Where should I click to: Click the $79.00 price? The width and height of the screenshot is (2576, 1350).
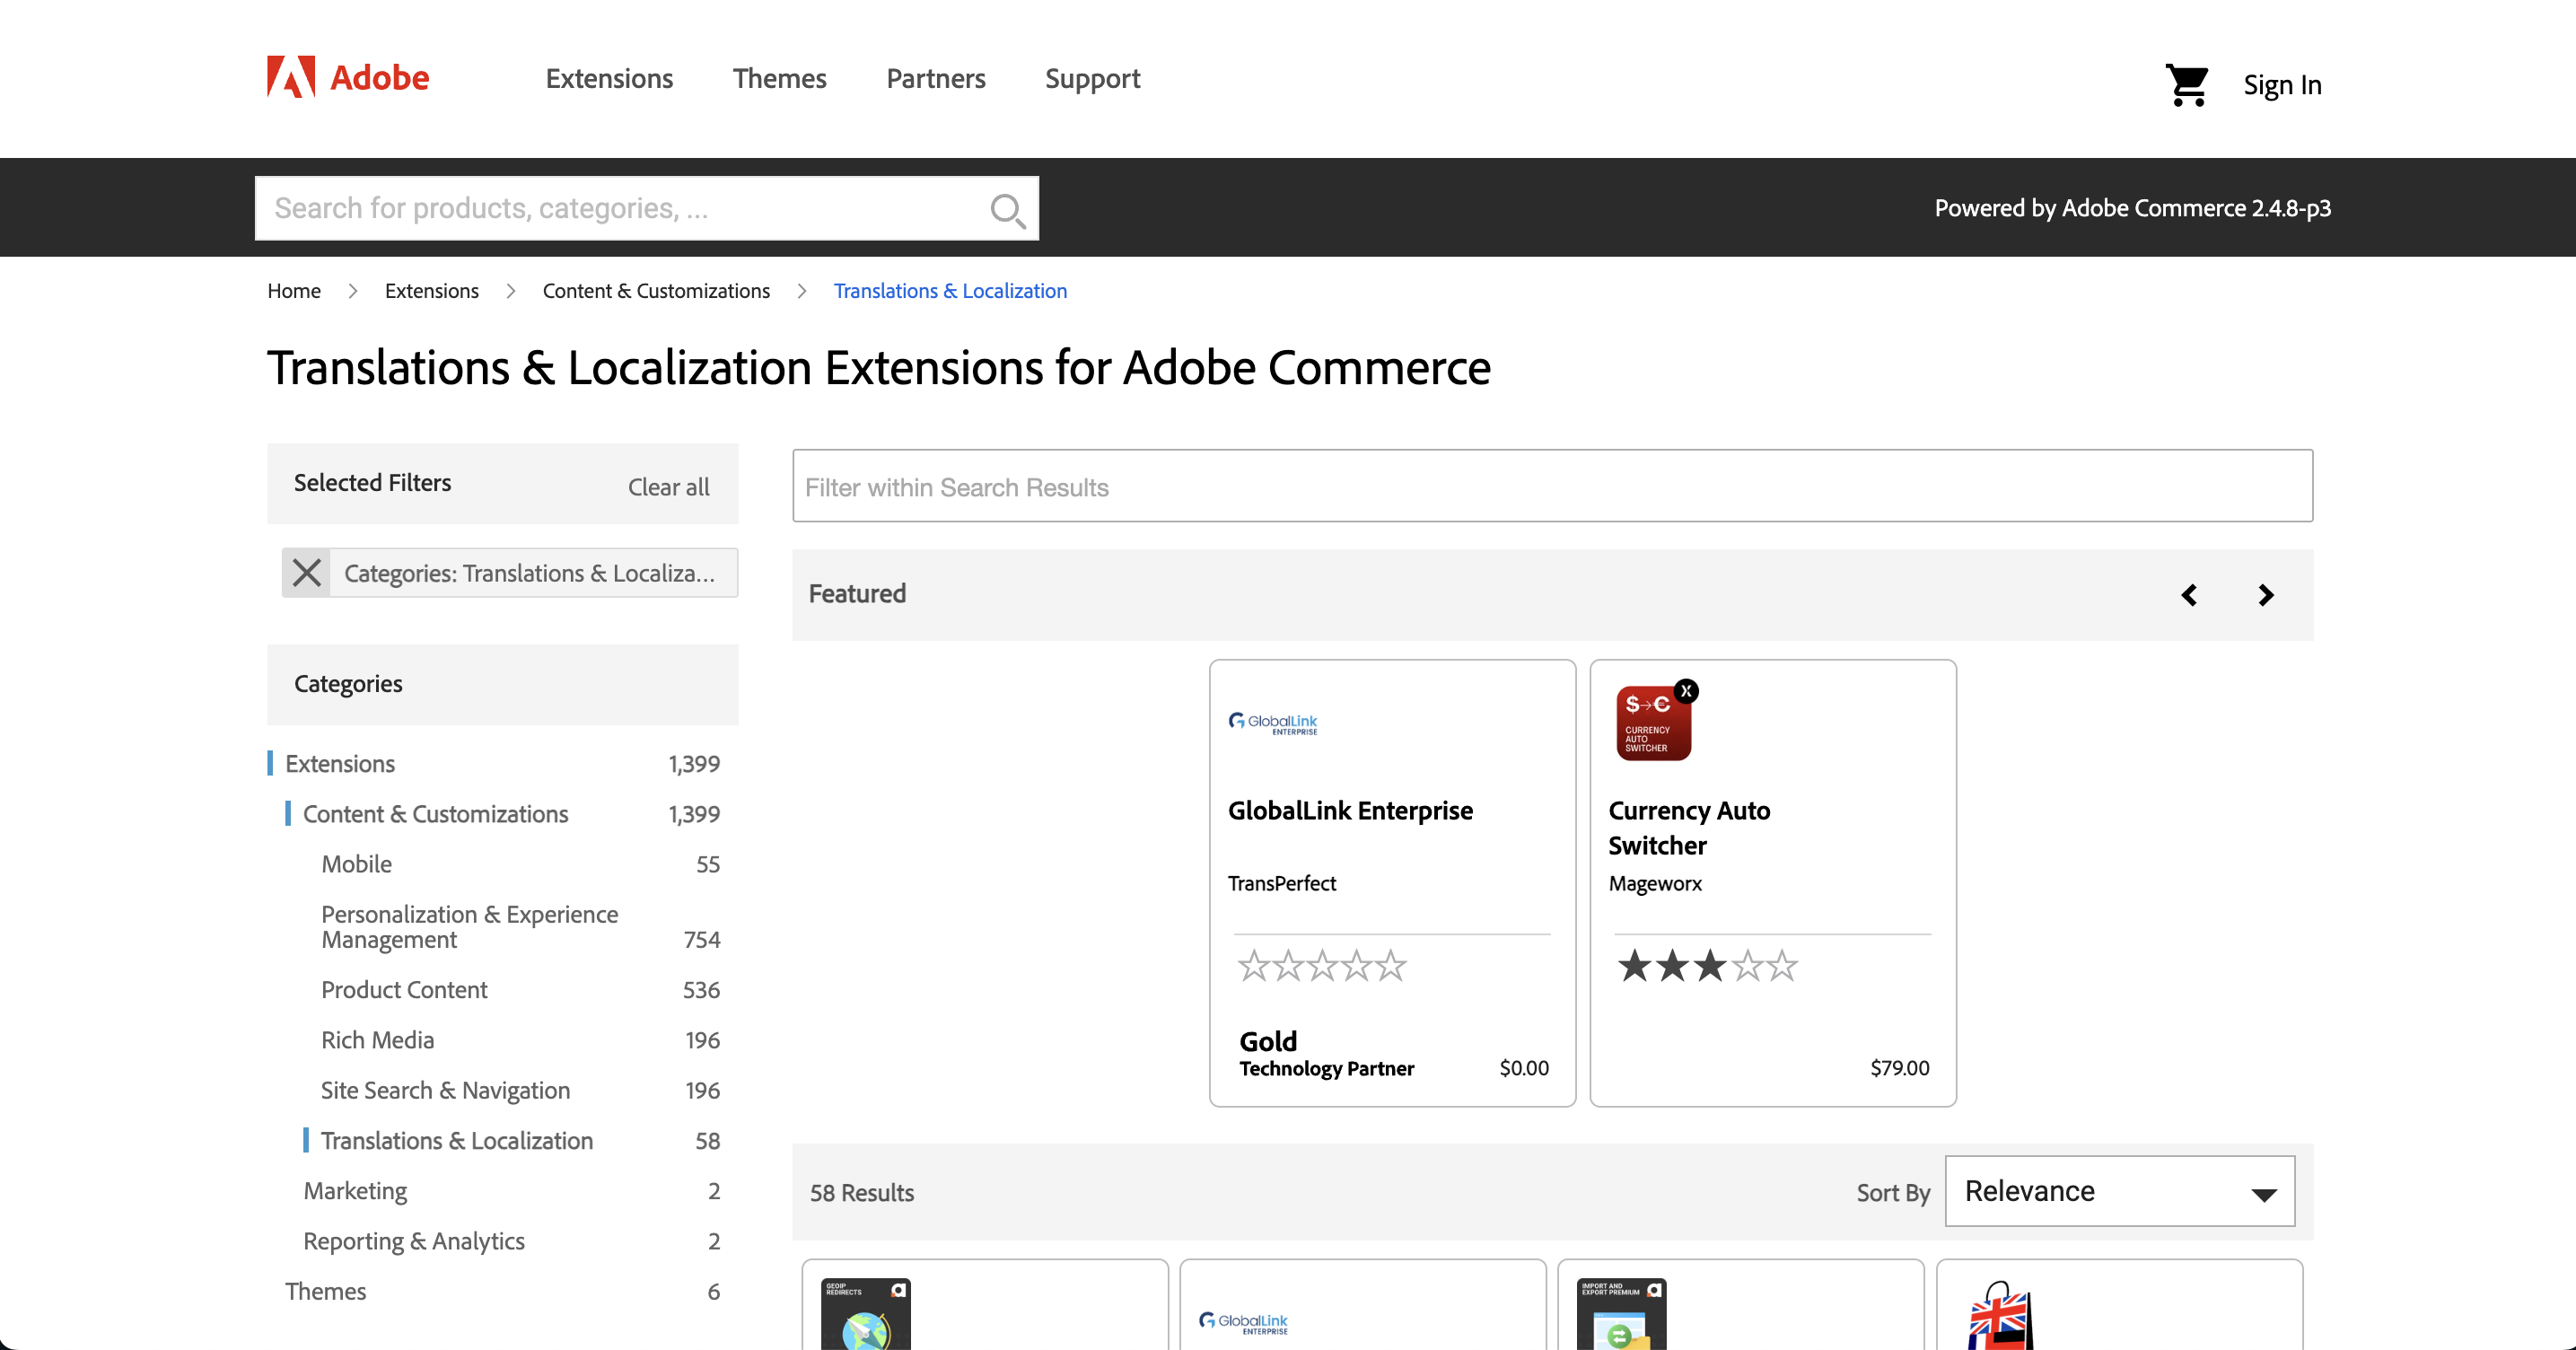pos(1899,1068)
